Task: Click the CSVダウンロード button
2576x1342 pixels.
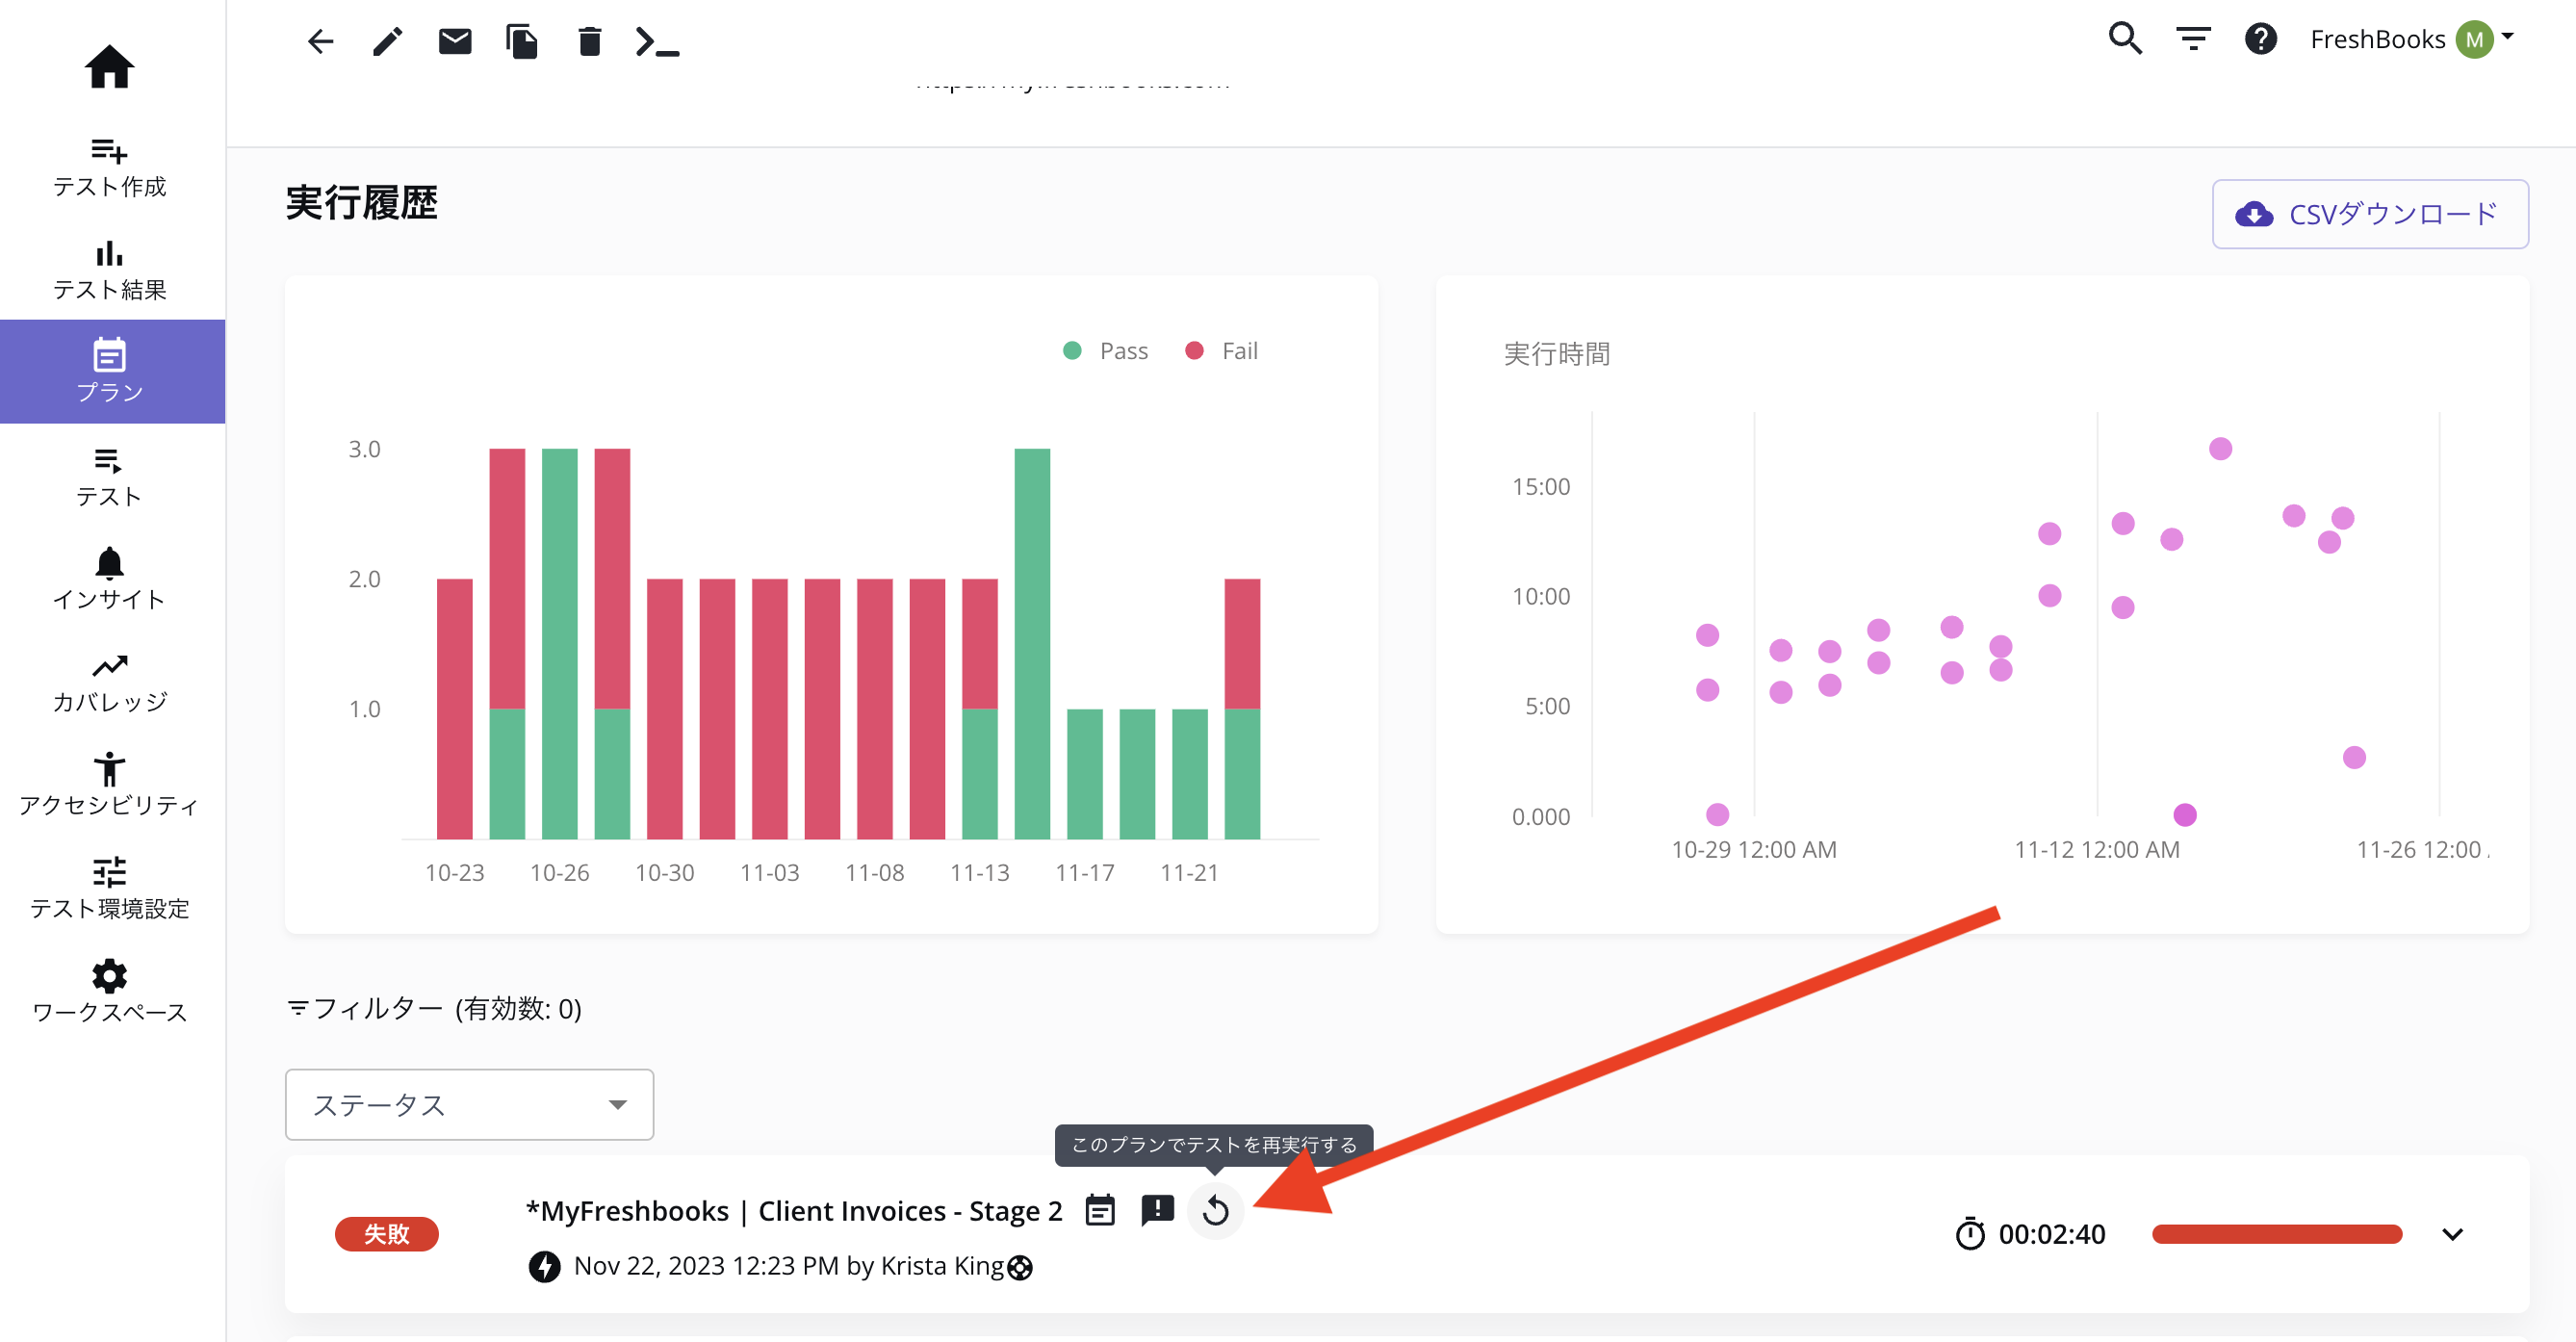Action: coord(2369,214)
